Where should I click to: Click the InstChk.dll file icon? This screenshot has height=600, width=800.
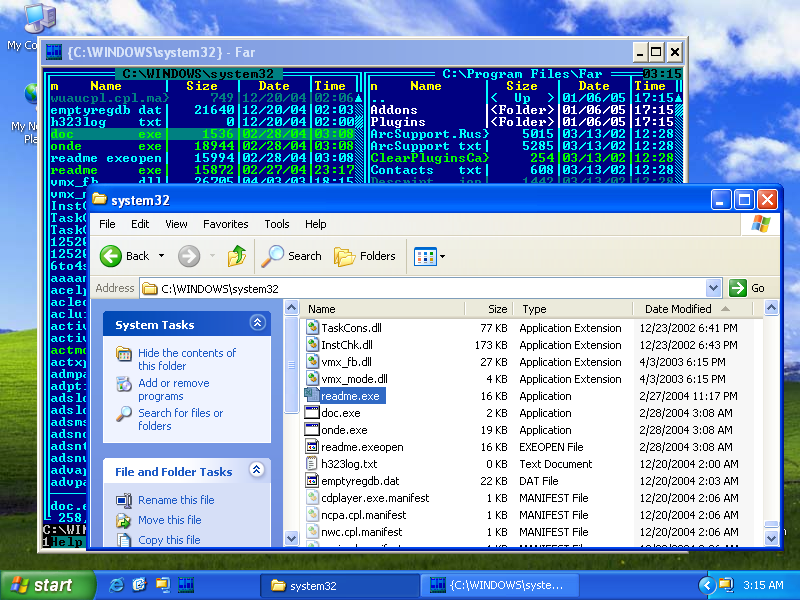coord(312,344)
